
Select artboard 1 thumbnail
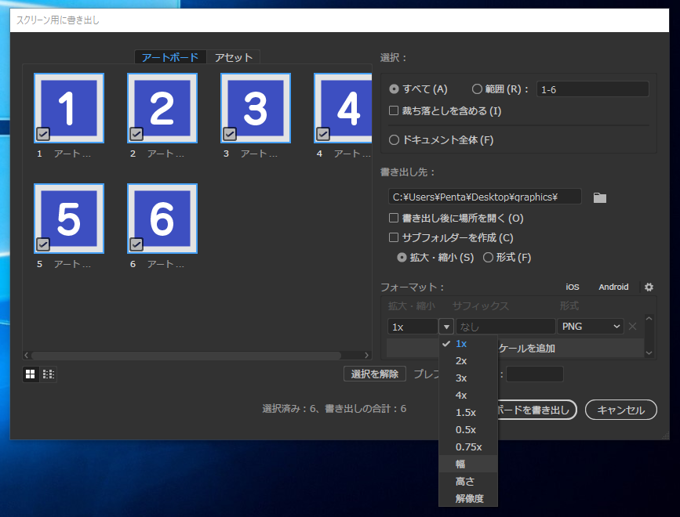(x=69, y=108)
